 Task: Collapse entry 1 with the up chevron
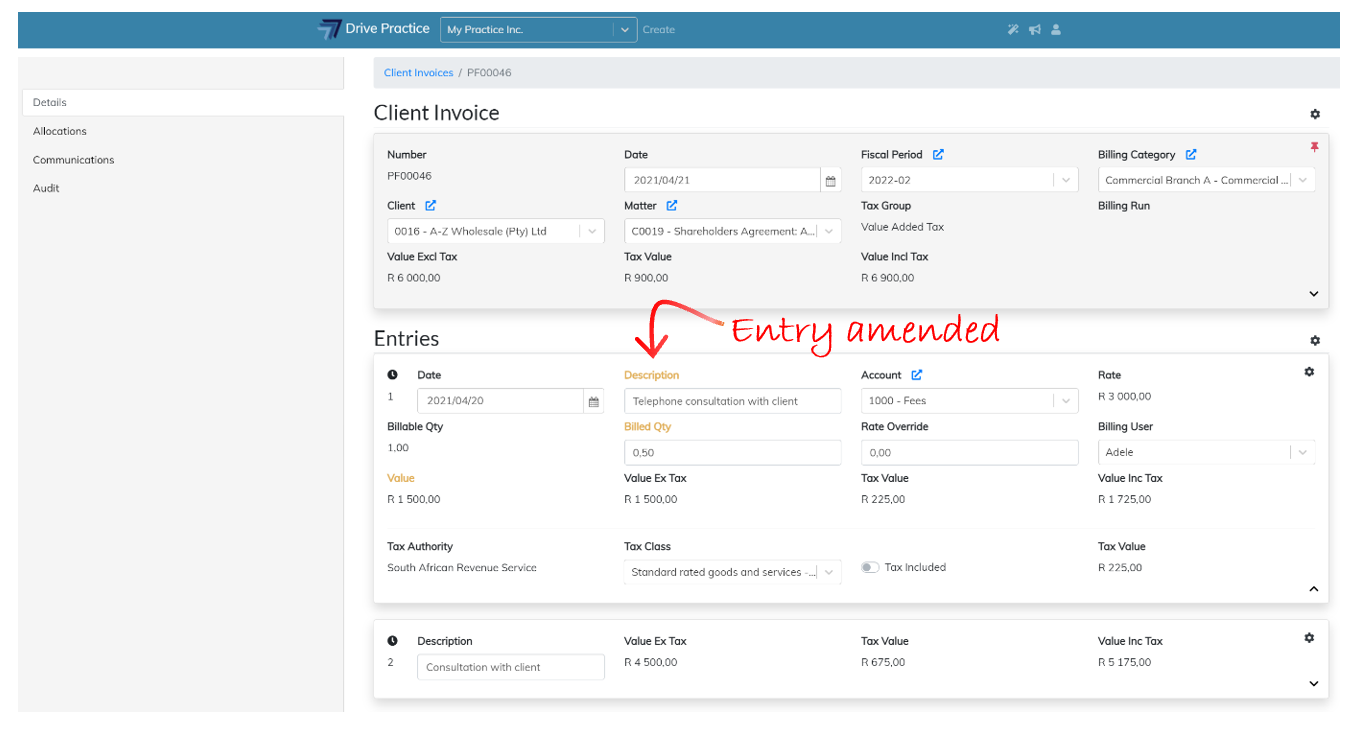tap(1314, 589)
